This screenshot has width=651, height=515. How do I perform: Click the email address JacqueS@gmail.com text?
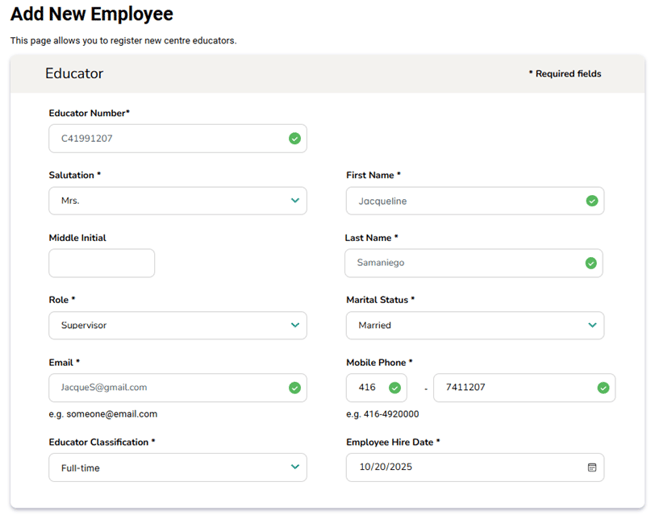pyautogui.click(x=104, y=387)
